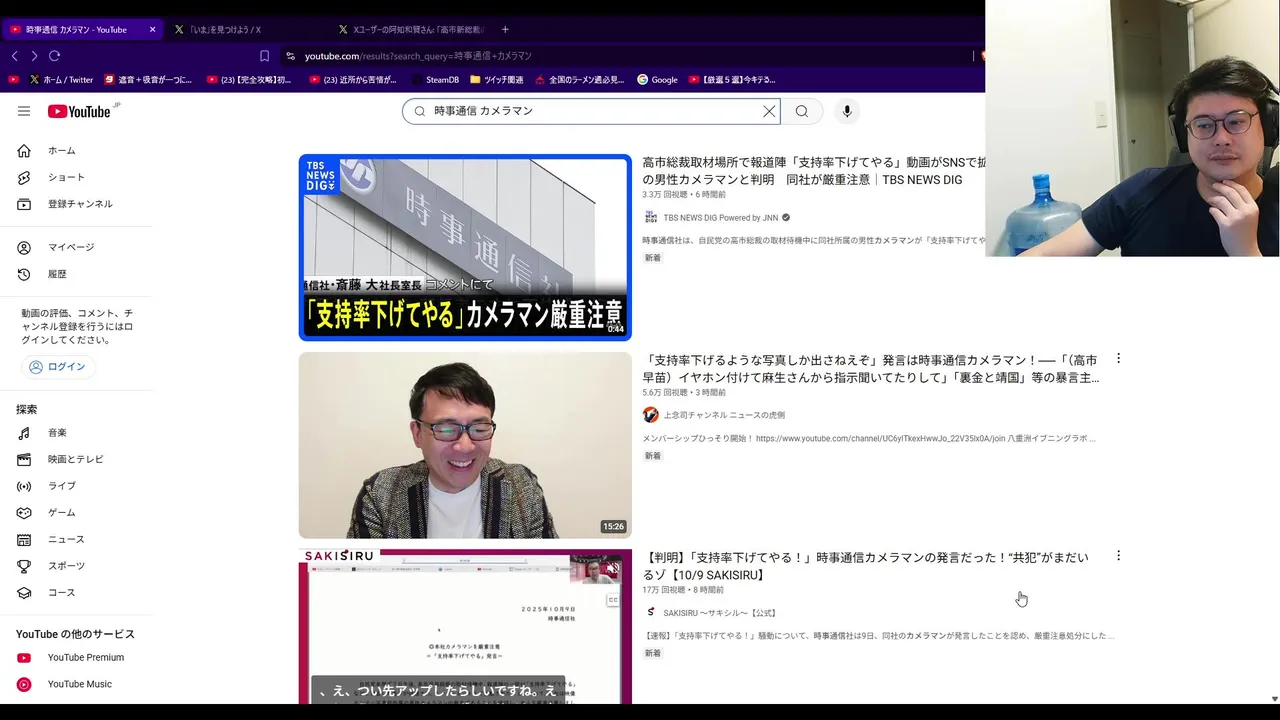Open the 【判明】「支持率下げてやる！」 video title

coord(865,566)
